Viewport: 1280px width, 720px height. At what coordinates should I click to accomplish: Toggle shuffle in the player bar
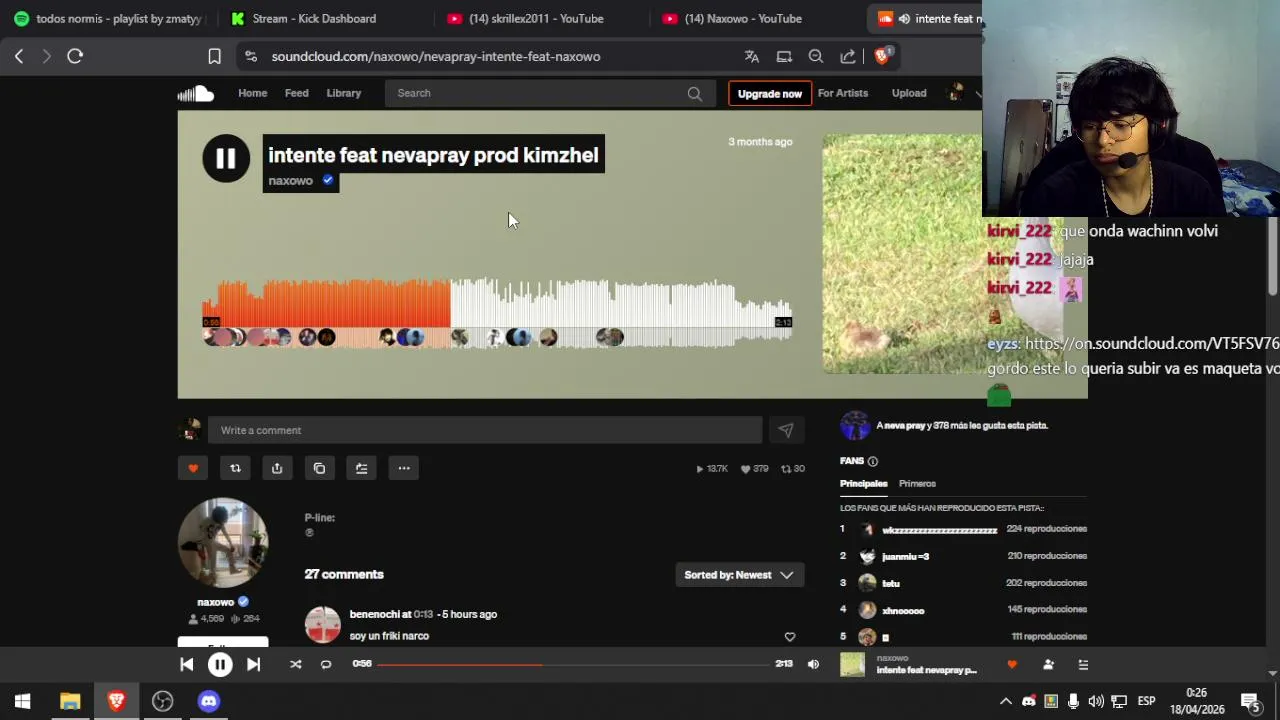pos(295,664)
